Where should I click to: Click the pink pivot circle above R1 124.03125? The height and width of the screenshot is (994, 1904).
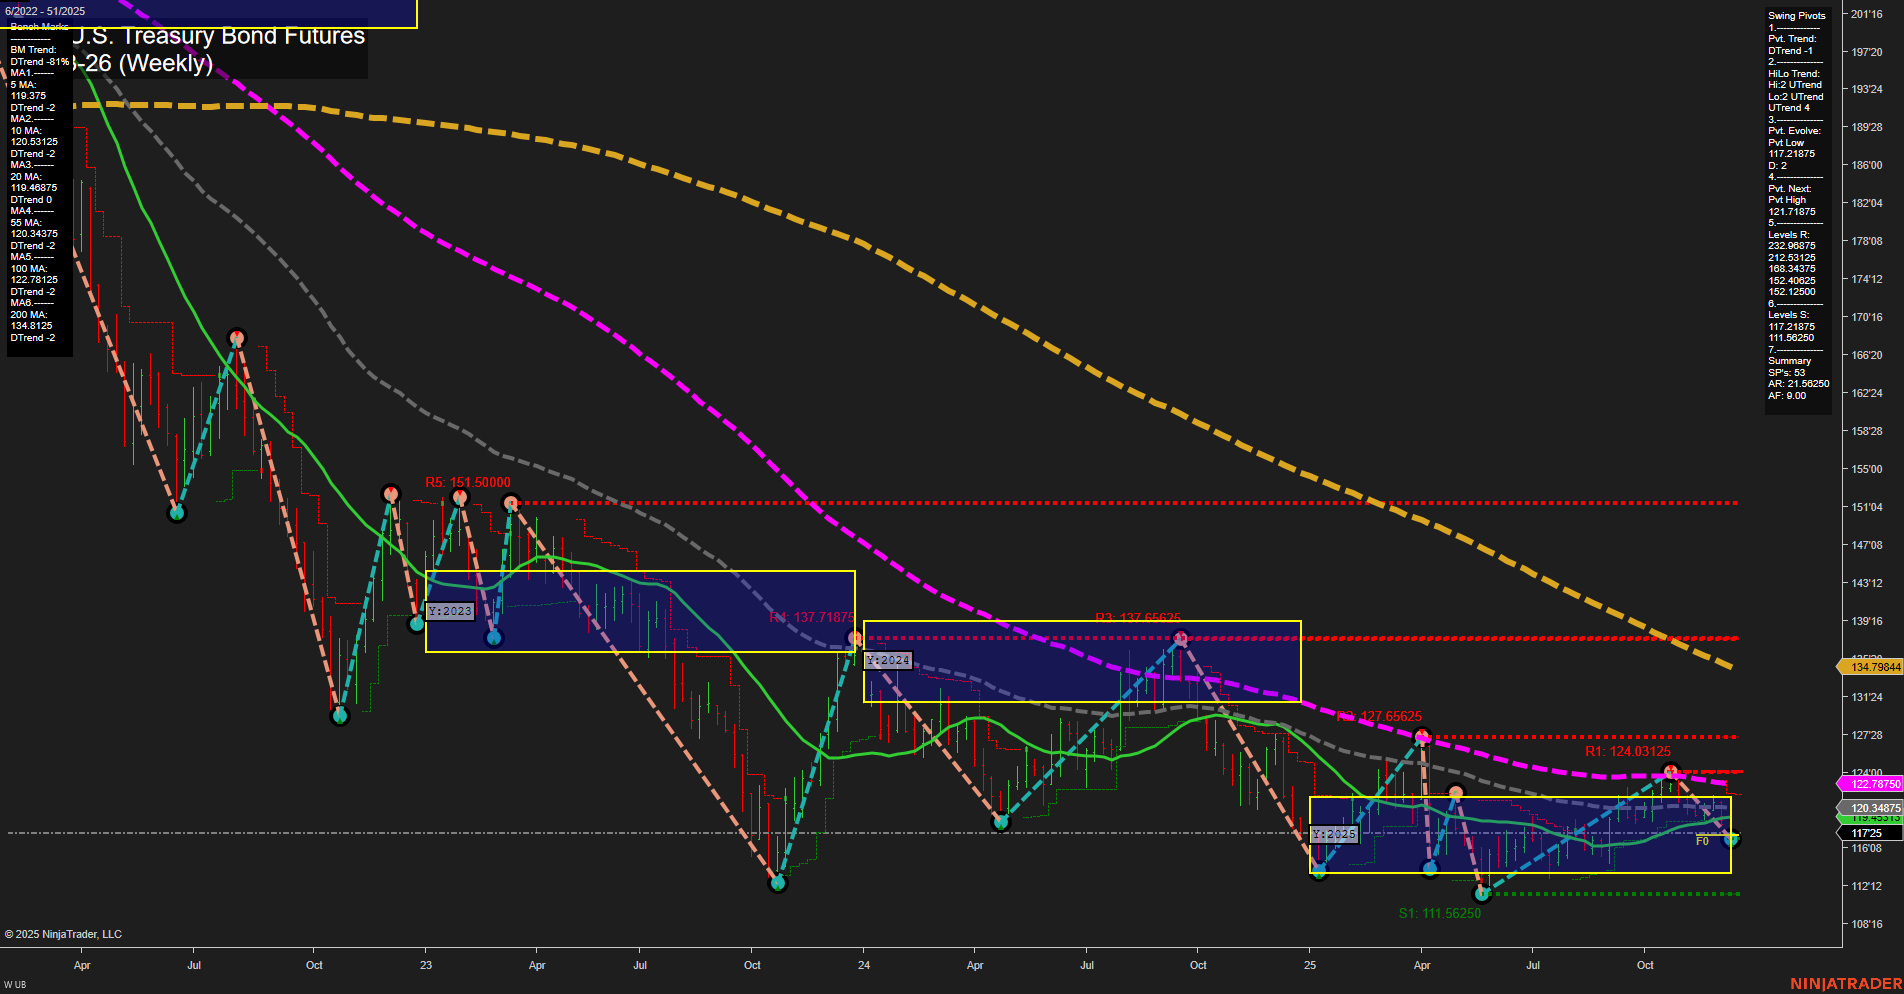pos(1671,772)
